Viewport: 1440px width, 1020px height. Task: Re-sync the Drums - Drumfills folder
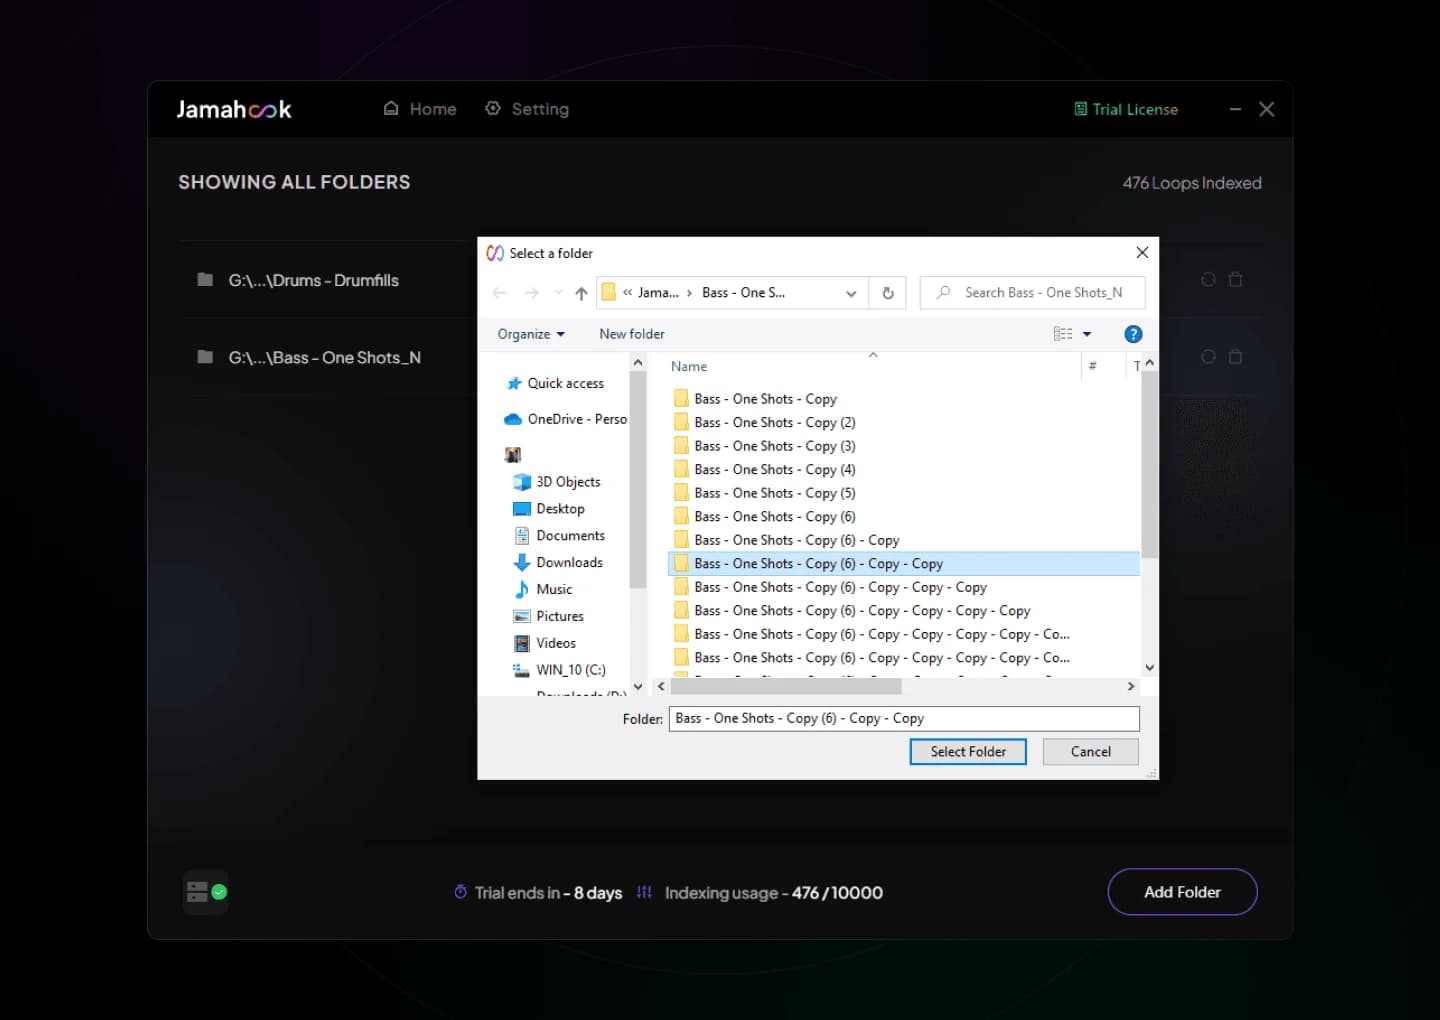(1208, 280)
